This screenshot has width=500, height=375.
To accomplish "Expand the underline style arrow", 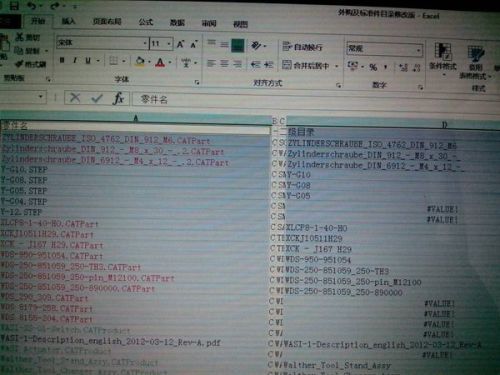I will (x=98, y=61).
